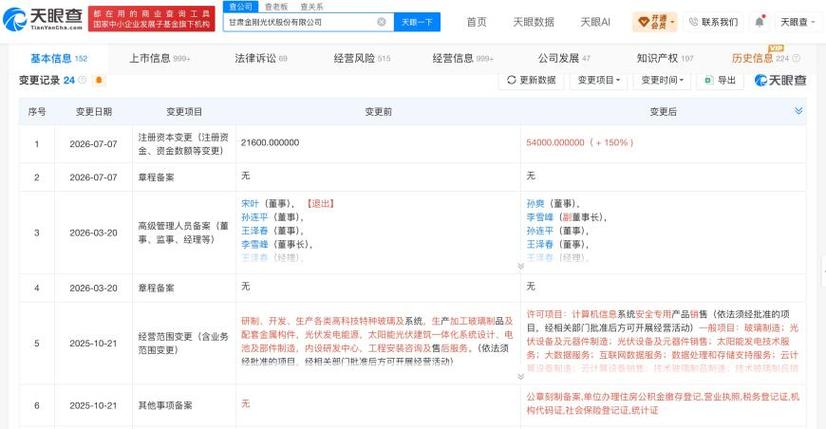Open 李雪峰 副董事长 link in 变更后 column

pos(540,217)
